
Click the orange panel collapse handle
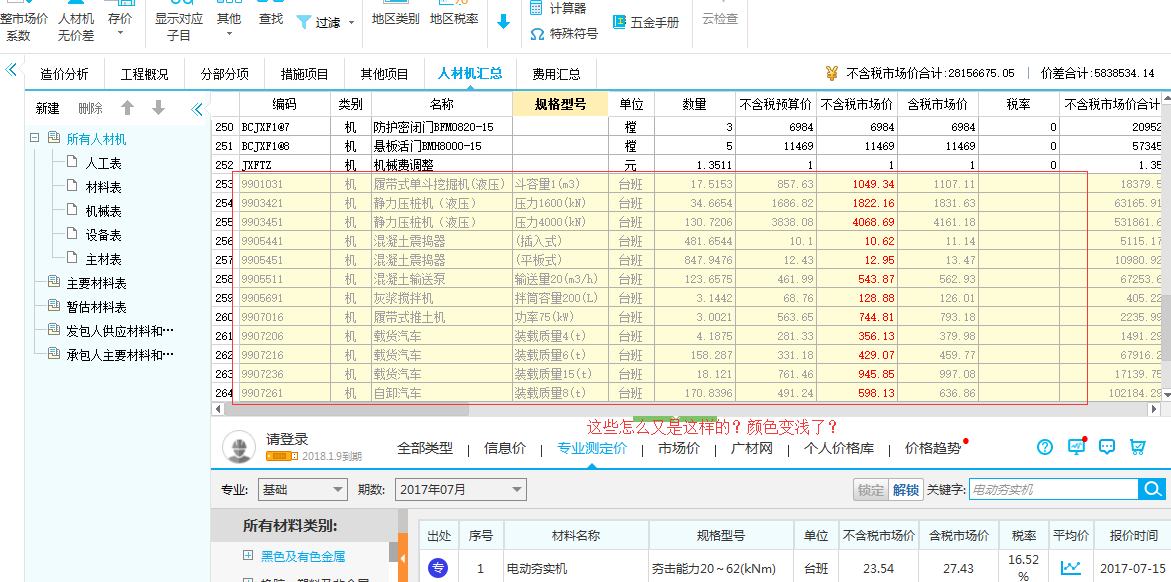(x=403, y=558)
